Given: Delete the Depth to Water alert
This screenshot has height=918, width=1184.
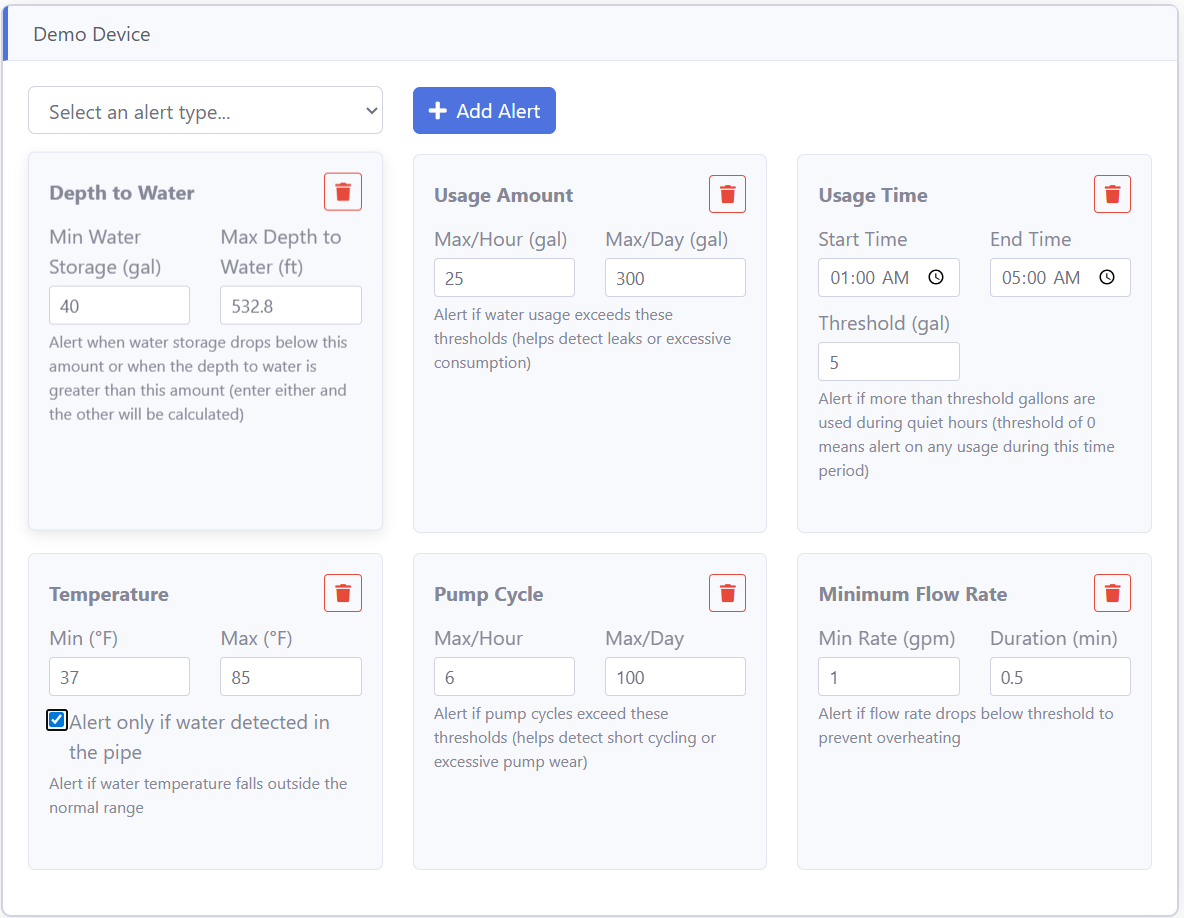Looking at the screenshot, I should 343,192.
